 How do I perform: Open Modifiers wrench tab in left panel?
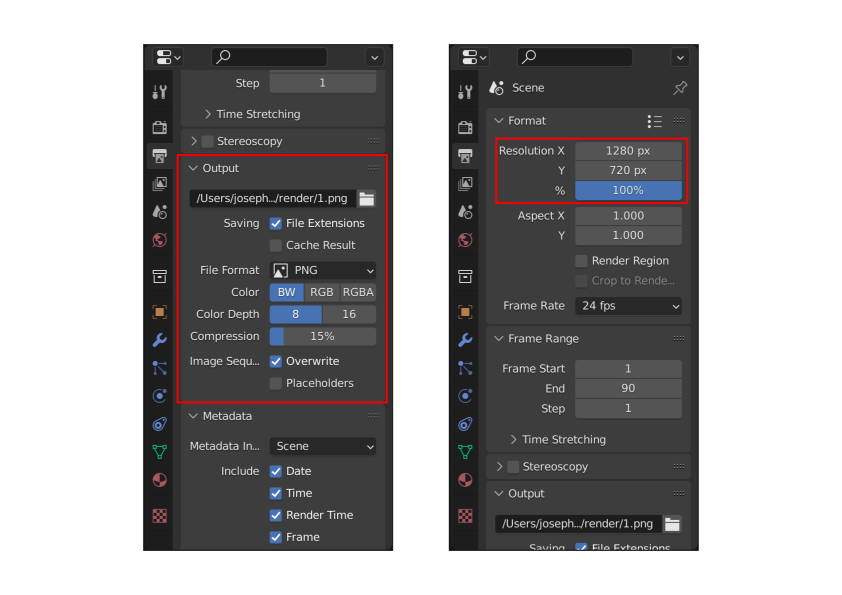(x=159, y=340)
